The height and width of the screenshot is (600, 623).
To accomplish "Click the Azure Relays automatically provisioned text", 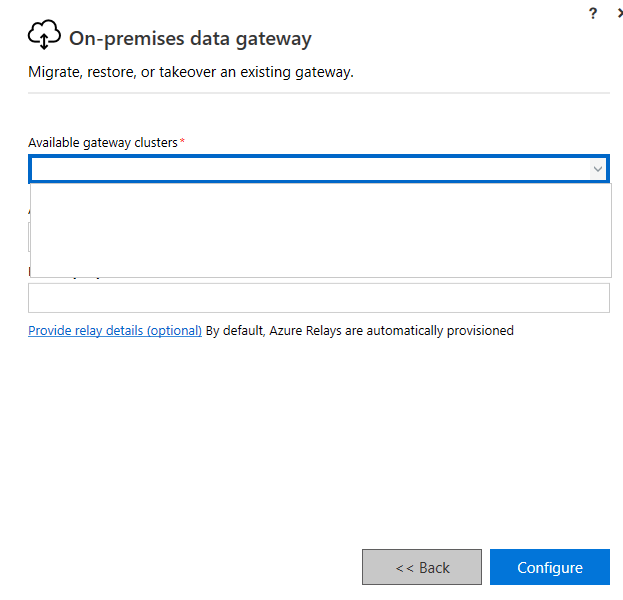I will coord(360,331).
